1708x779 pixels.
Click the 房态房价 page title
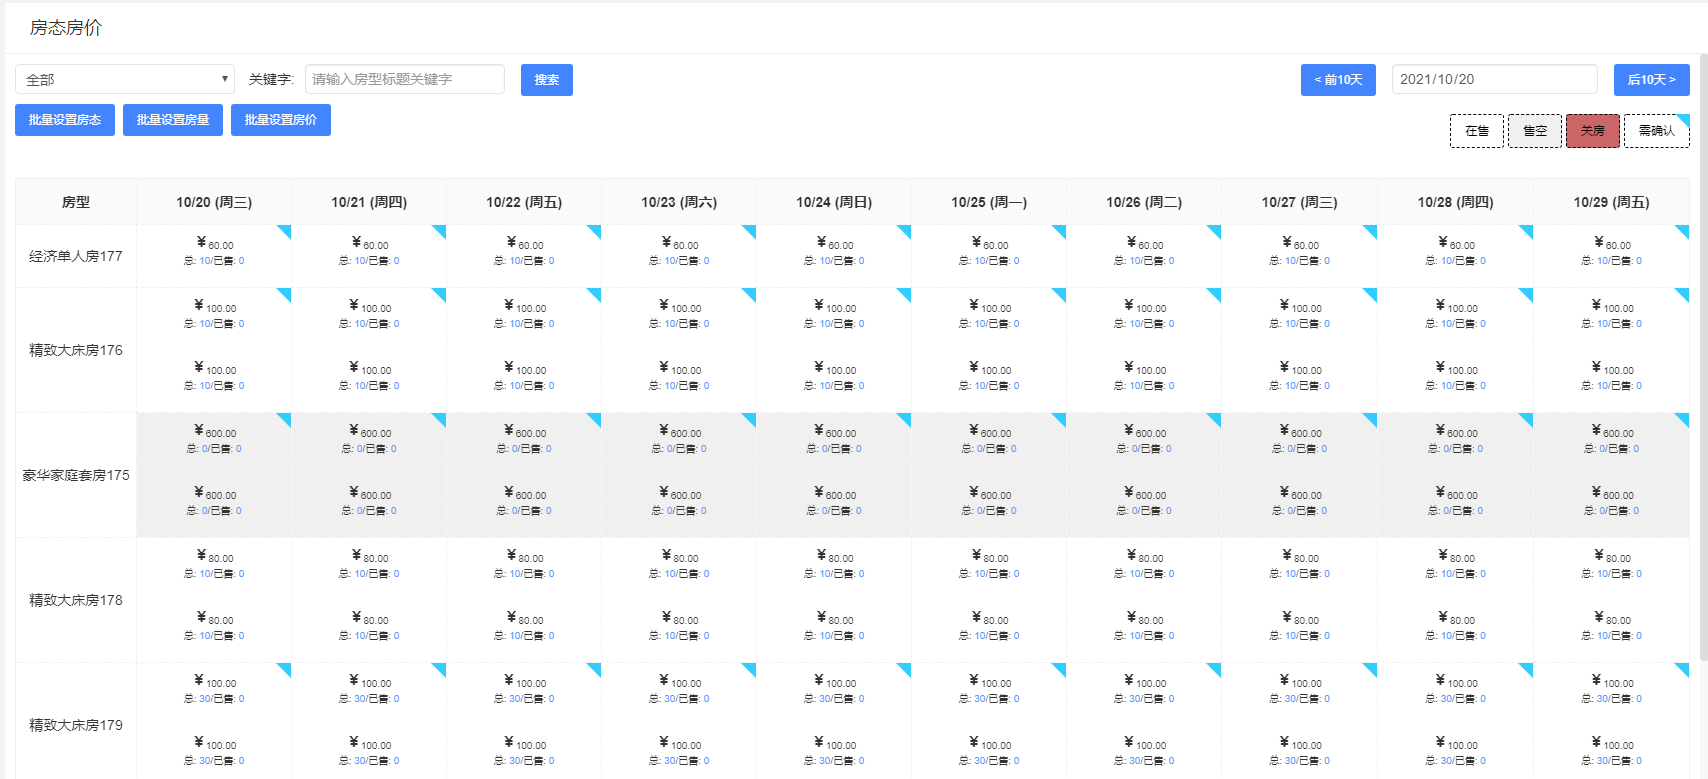coord(66,28)
